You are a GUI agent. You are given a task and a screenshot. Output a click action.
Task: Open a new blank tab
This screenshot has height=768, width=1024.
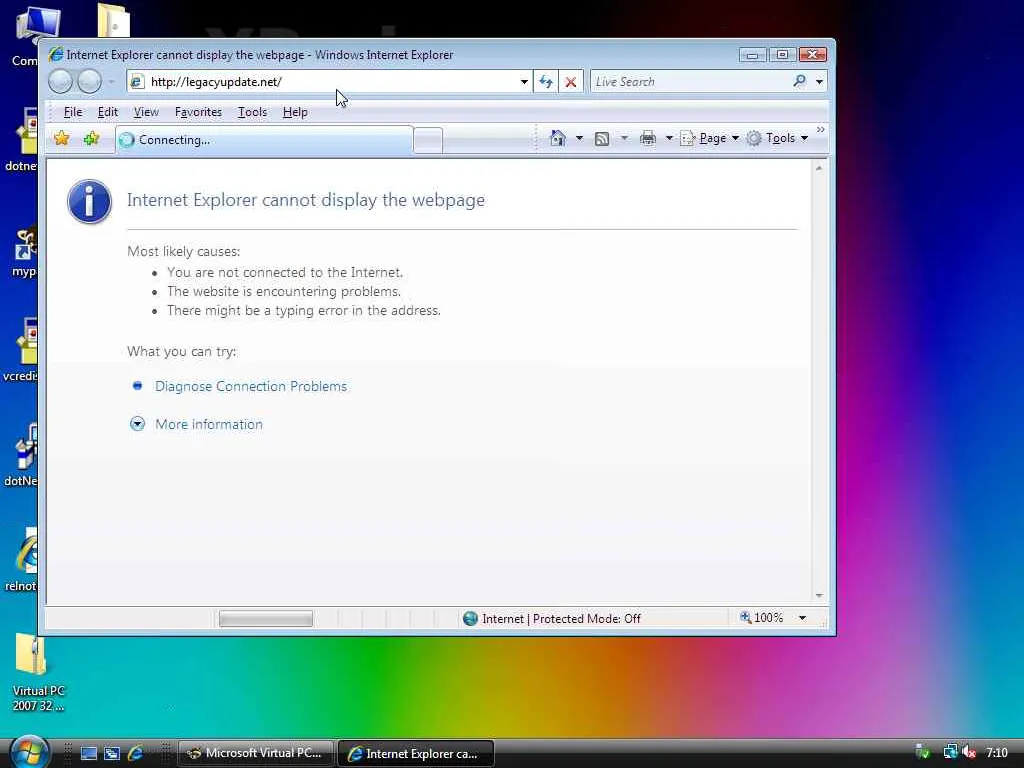tap(428, 141)
